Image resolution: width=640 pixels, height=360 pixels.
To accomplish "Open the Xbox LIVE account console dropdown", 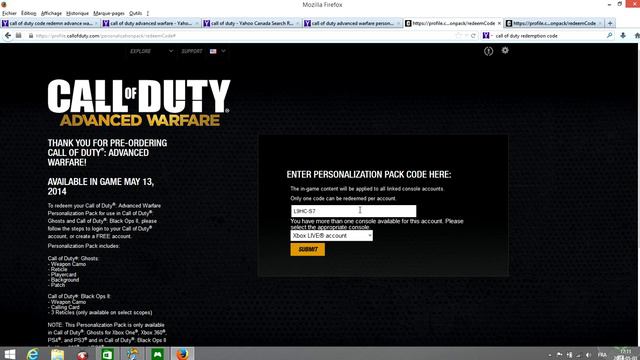I will pyautogui.click(x=331, y=236).
